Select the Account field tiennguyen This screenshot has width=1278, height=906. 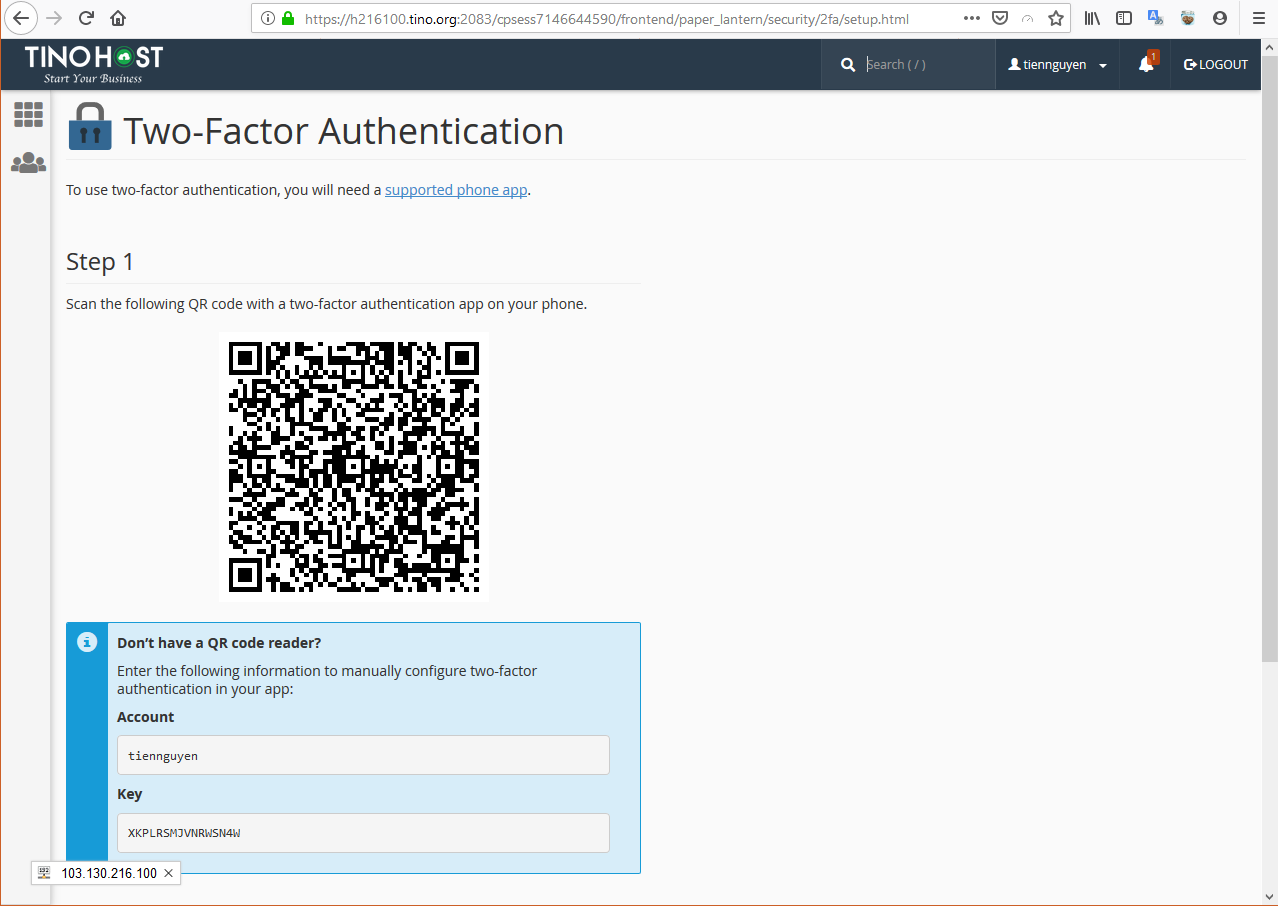click(x=363, y=755)
